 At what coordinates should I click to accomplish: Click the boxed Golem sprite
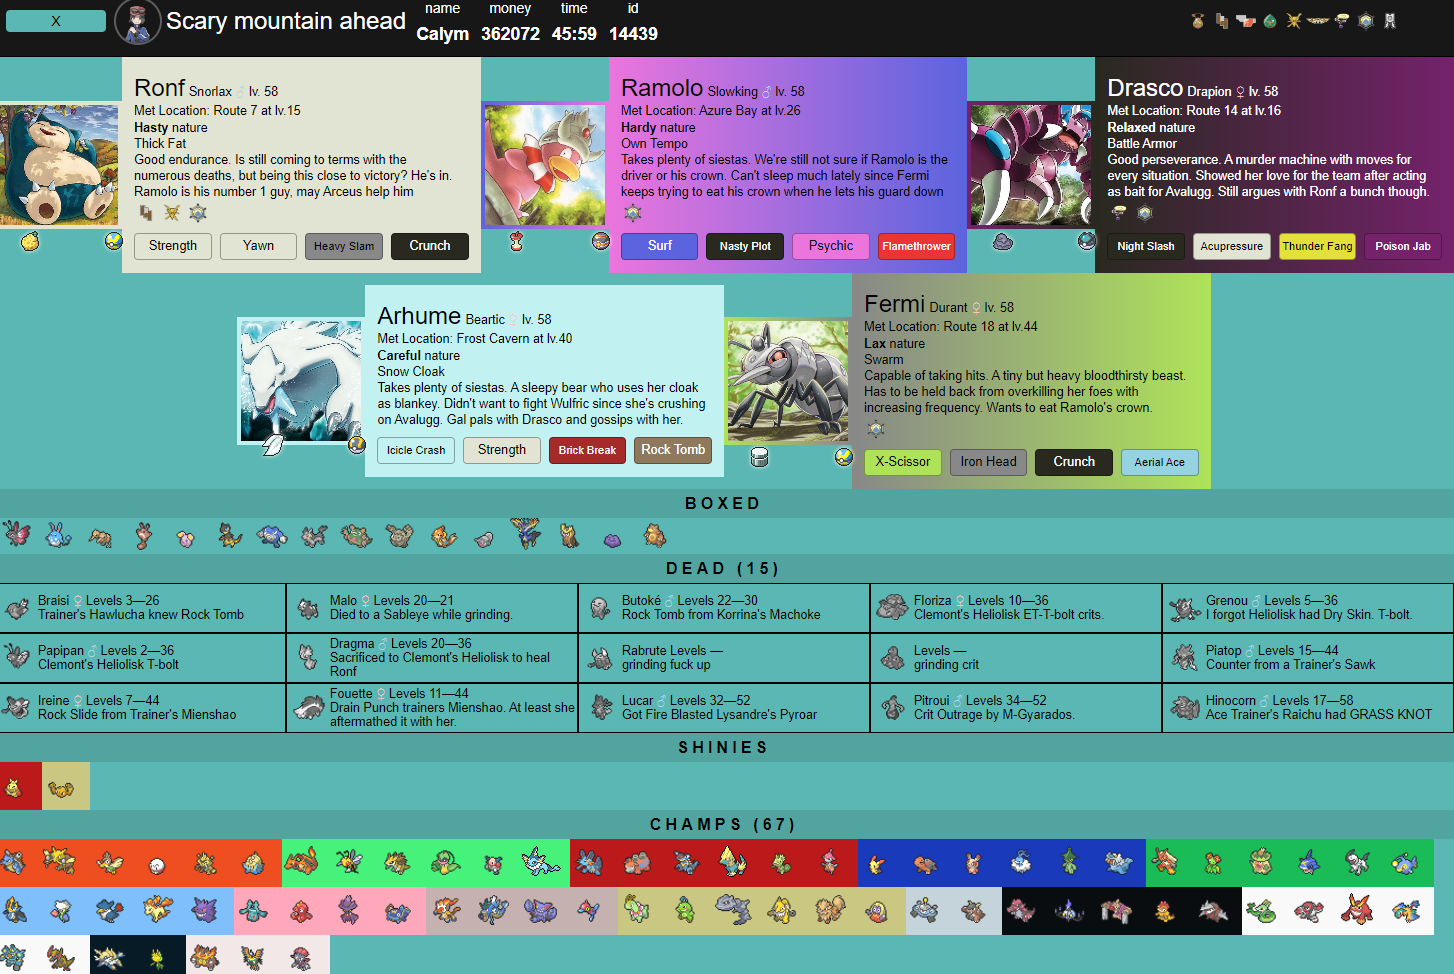tap(399, 535)
